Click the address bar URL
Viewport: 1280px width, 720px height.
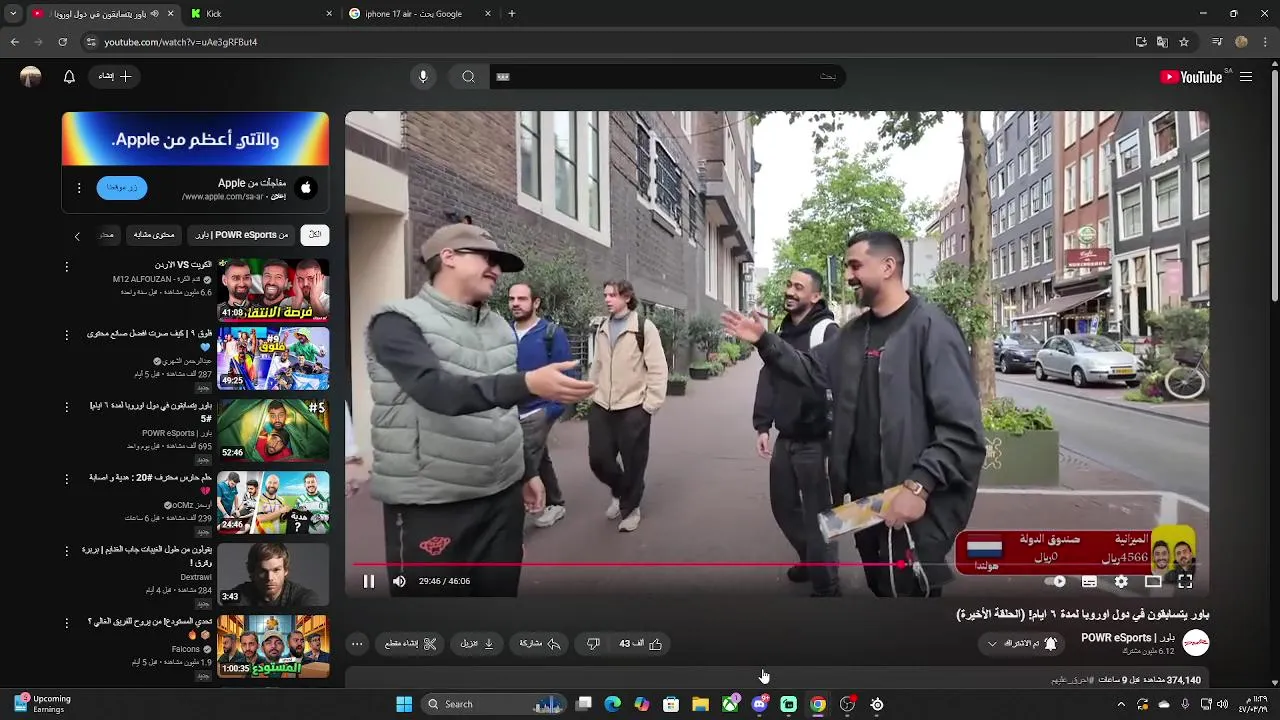coord(181,42)
